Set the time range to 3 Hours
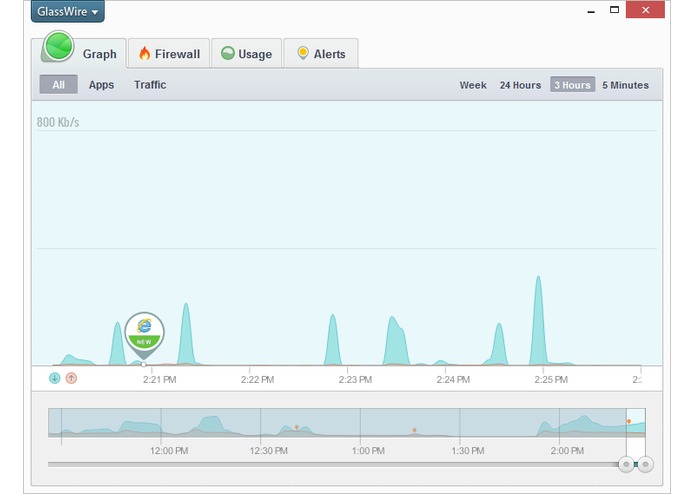 572,85
